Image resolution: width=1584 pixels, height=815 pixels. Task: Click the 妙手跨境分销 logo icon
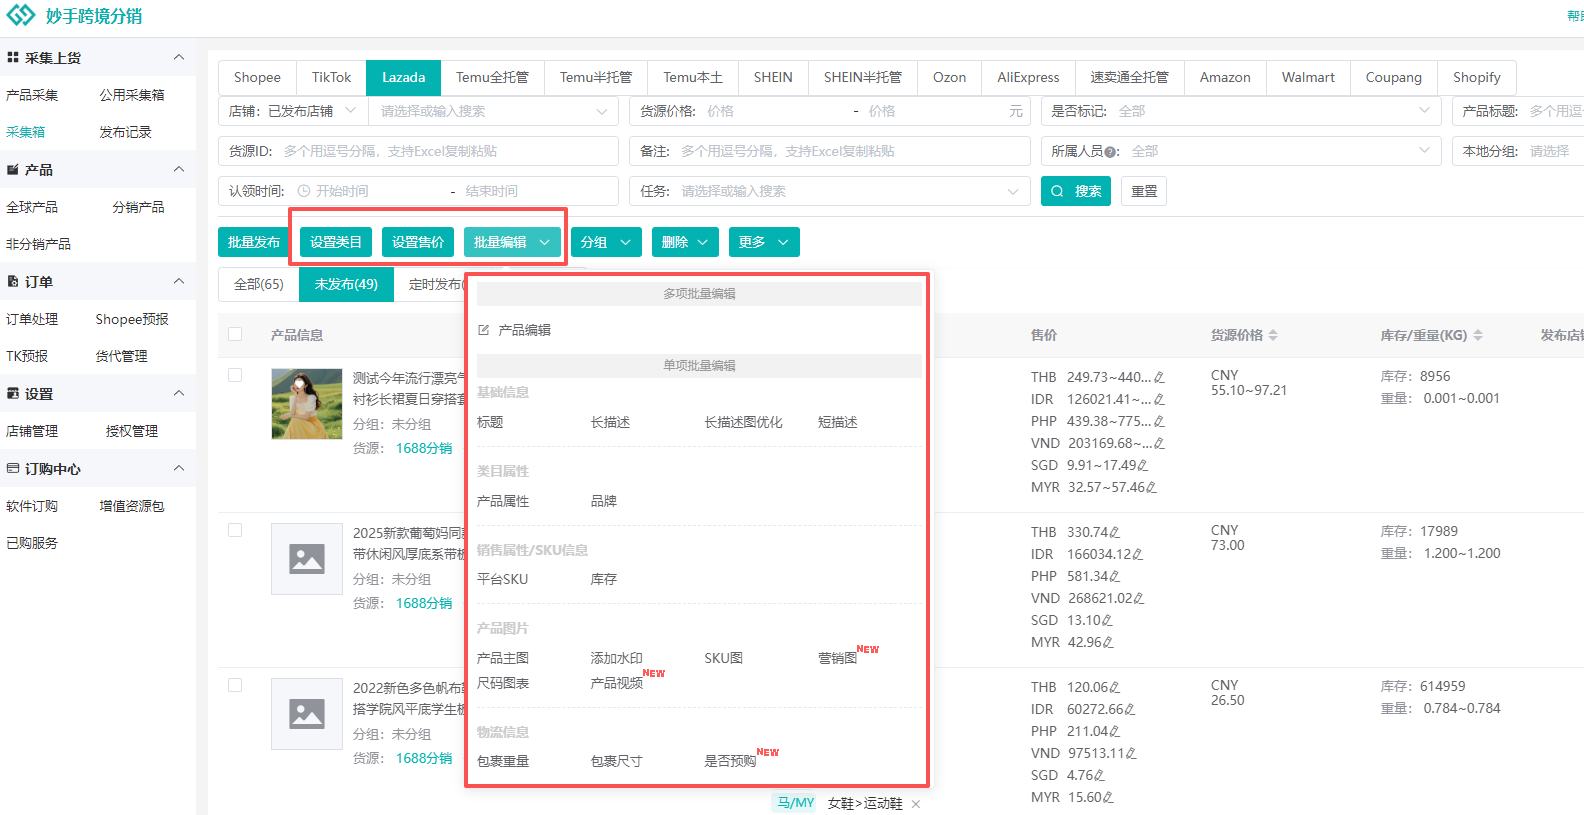click(x=21, y=15)
